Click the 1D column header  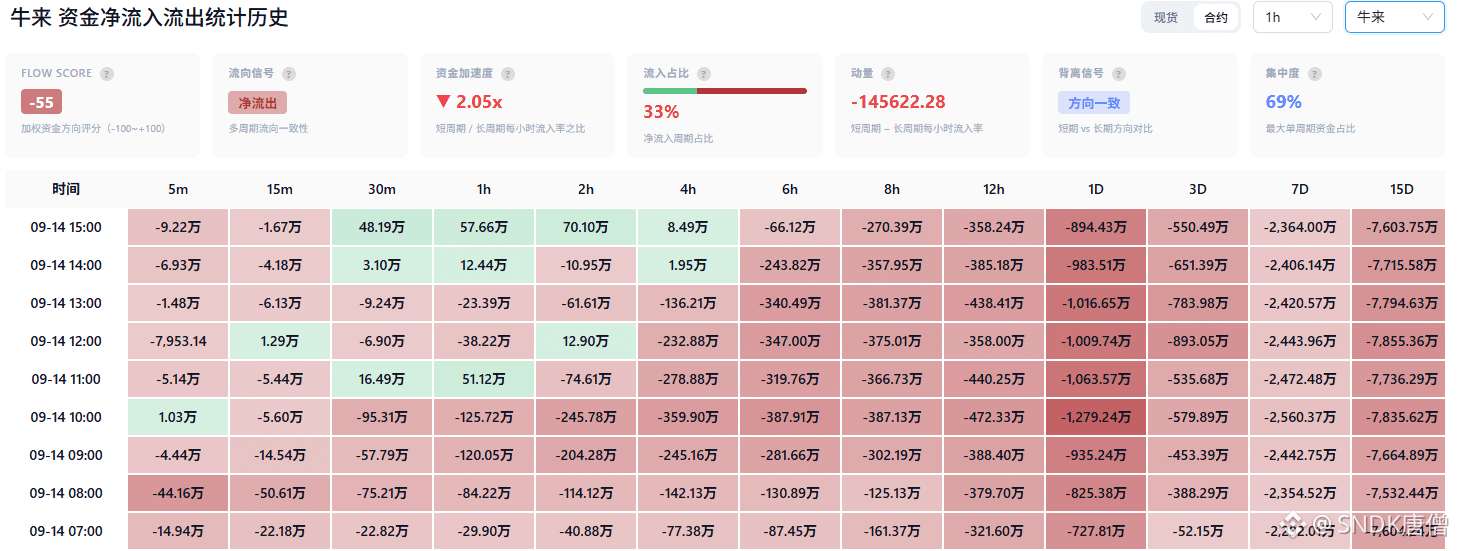coord(1096,189)
